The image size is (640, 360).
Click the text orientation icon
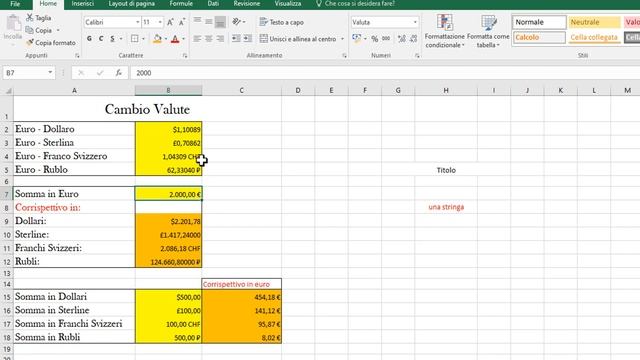click(x=237, y=22)
